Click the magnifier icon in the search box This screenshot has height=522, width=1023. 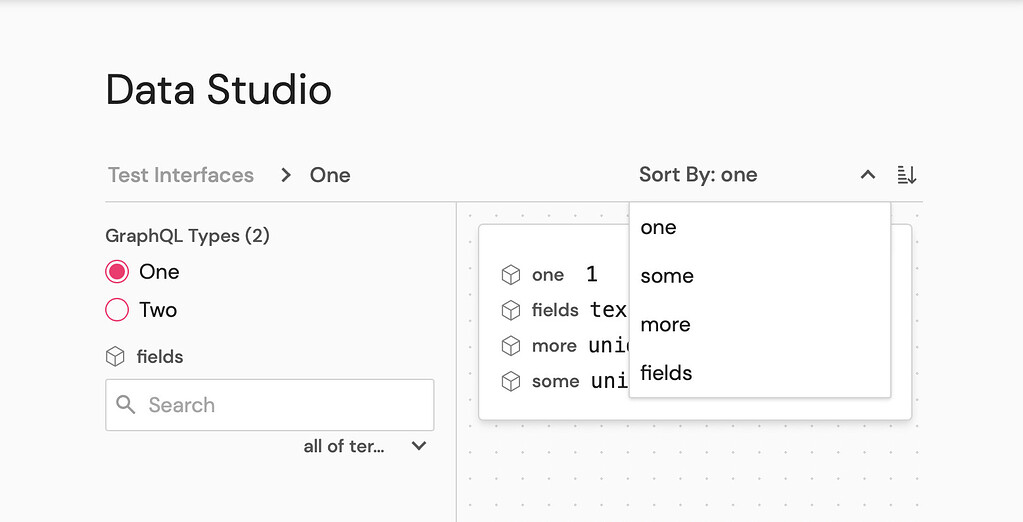coord(126,405)
